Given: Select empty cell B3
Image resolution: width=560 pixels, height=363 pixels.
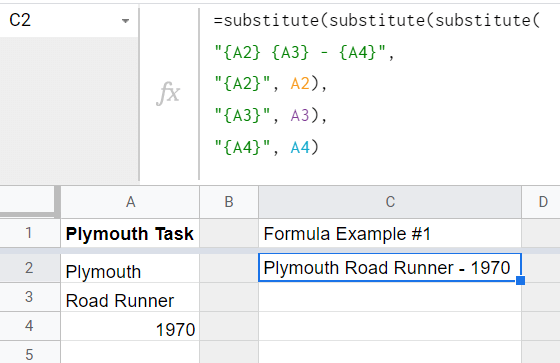Looking at the screenshot, I should click(229, 298).
